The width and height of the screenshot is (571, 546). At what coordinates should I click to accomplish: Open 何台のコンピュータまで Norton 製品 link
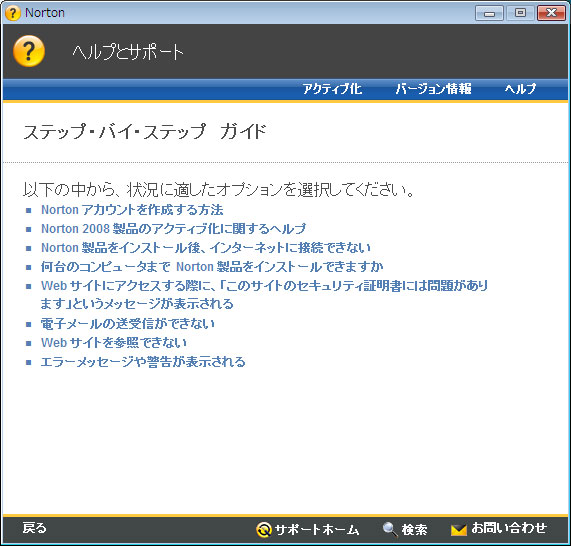(212, 267)
